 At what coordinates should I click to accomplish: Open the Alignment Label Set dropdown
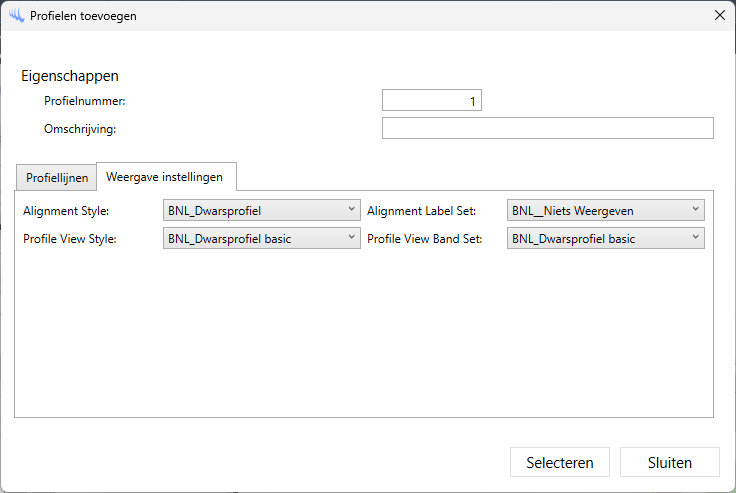click(605, 211)
